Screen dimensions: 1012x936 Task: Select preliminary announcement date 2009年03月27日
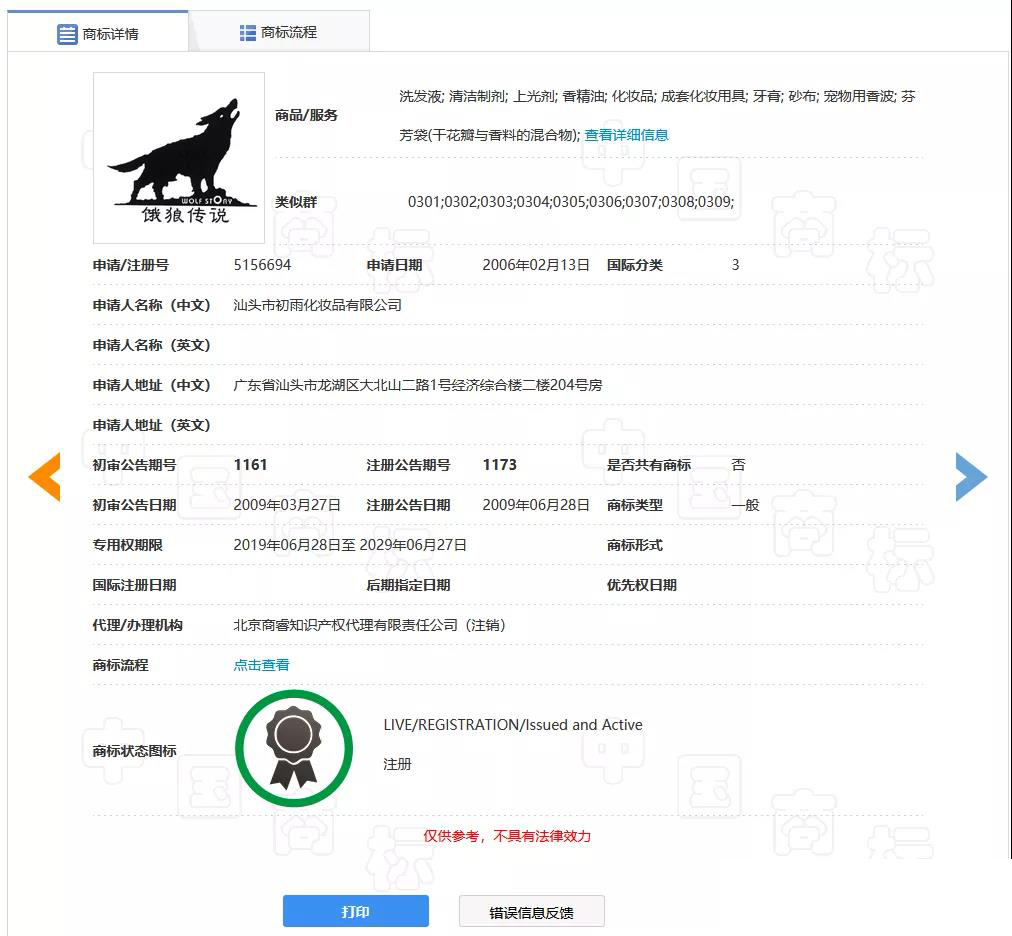click(x=287, y=505)
